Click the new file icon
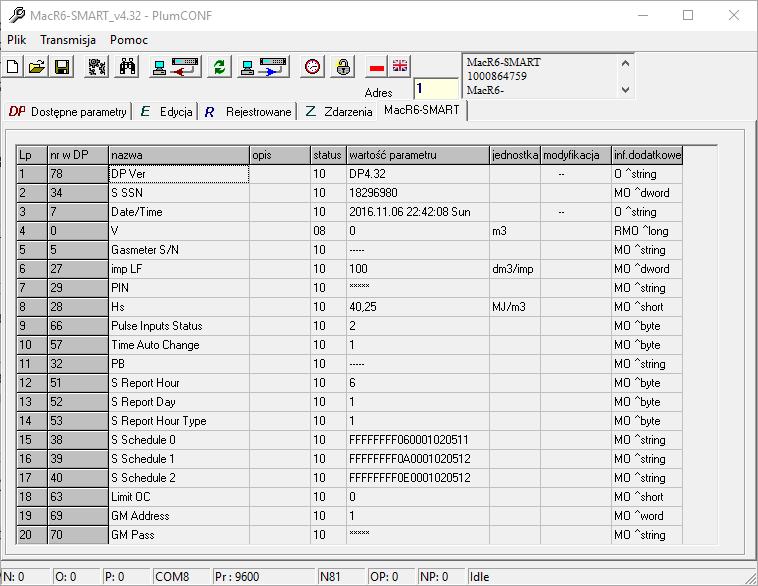Viewport: 758px width, 586px height. click(x=13, y=67)
